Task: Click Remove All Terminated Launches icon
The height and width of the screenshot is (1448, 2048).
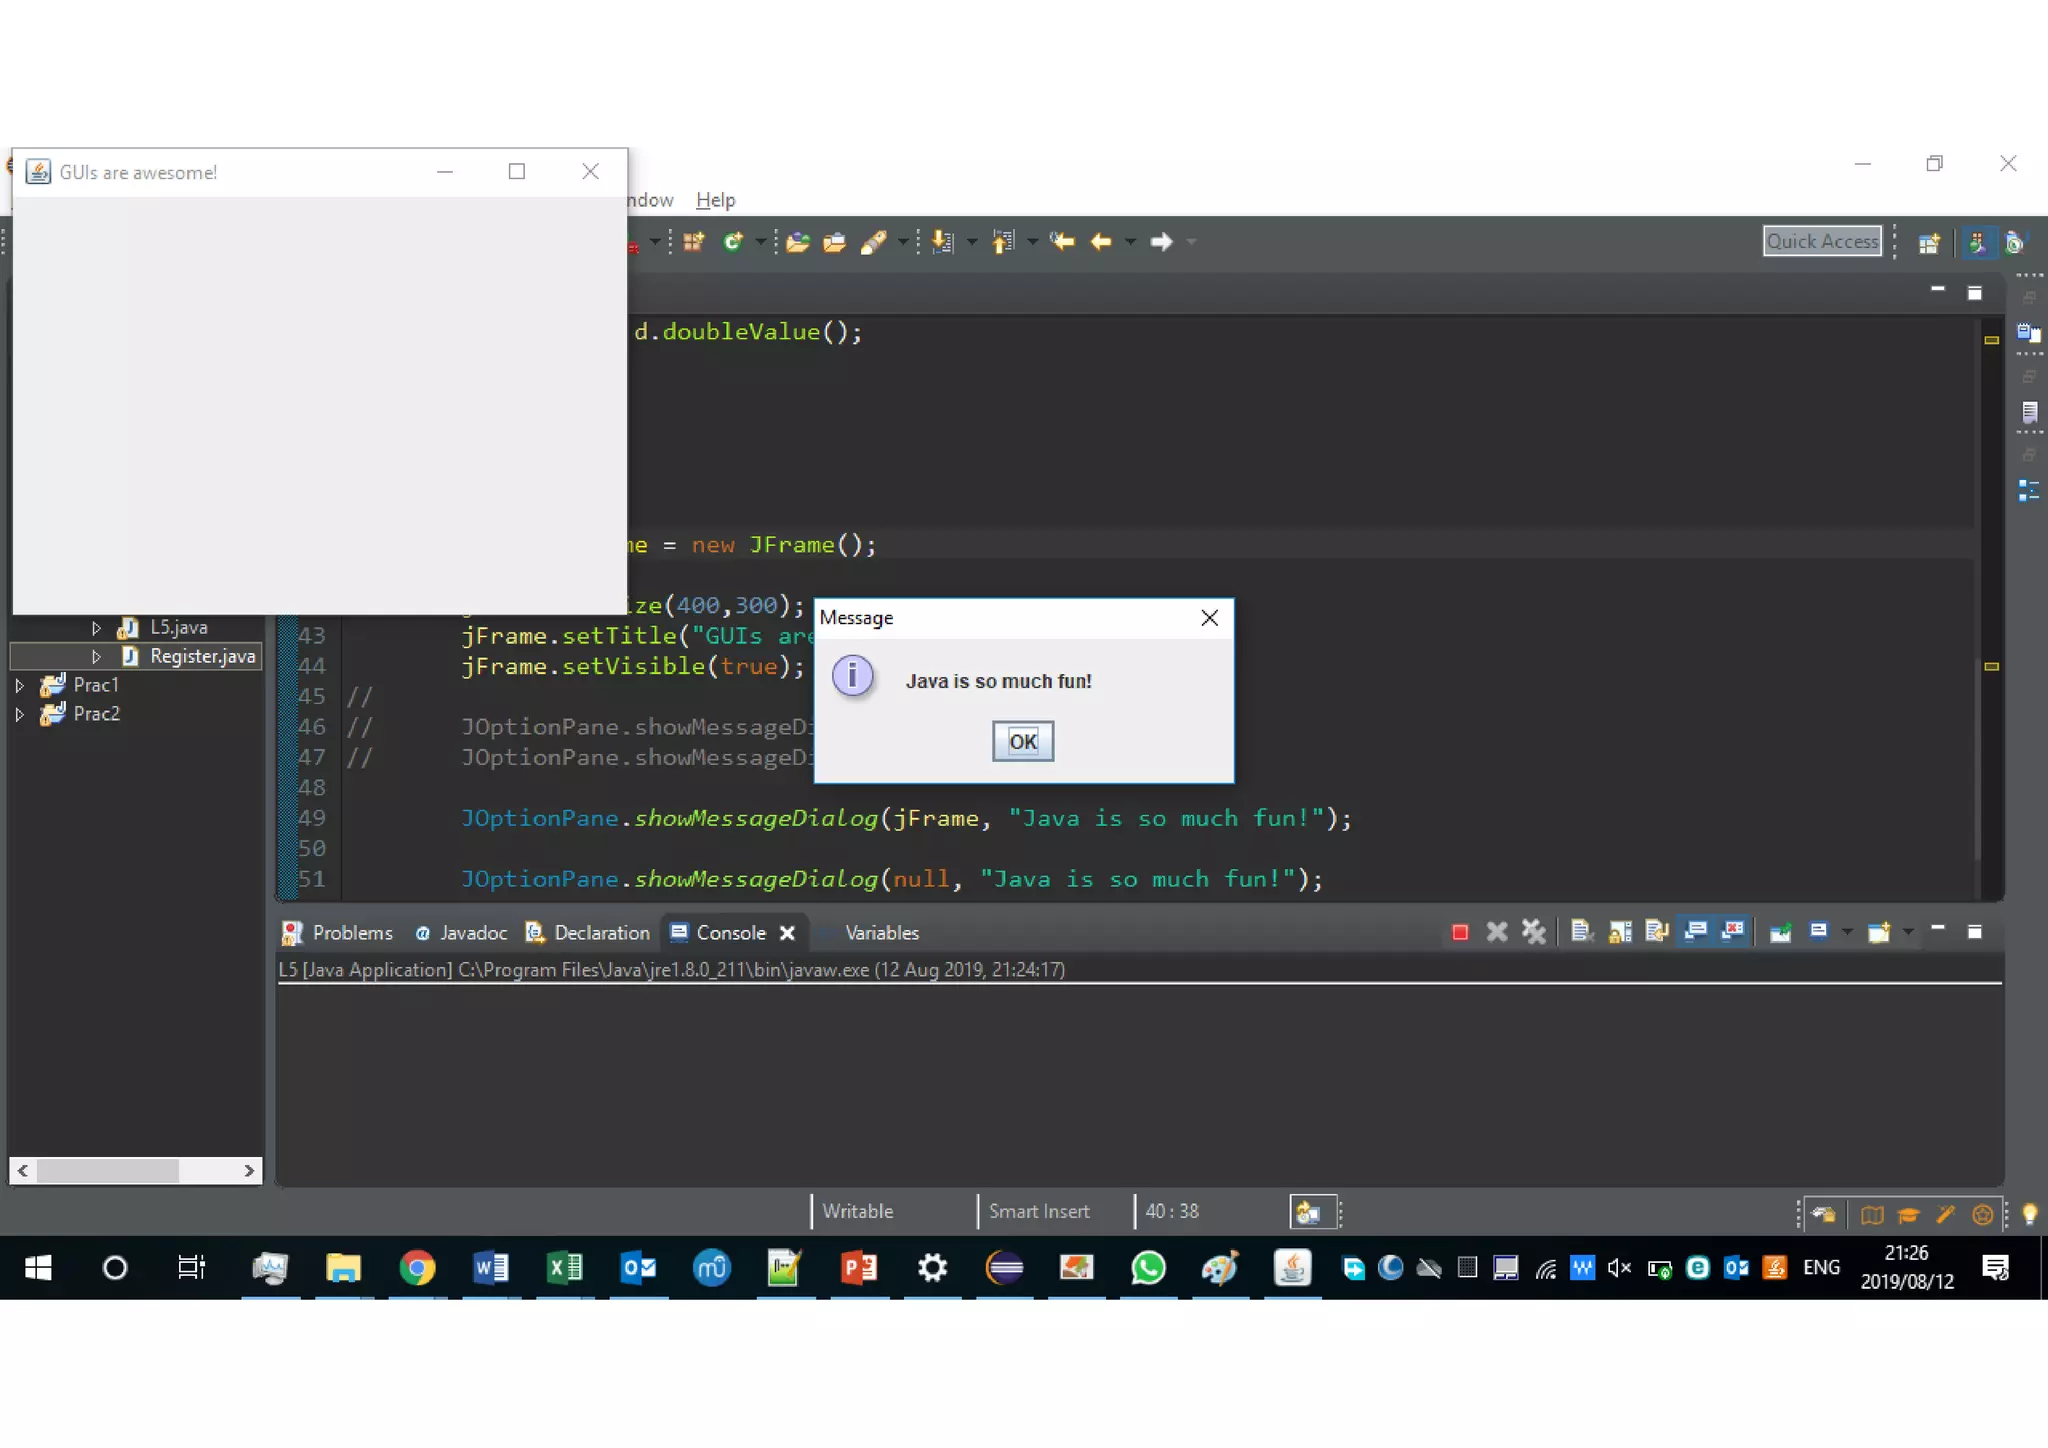Action: [x=1533, y=932]
